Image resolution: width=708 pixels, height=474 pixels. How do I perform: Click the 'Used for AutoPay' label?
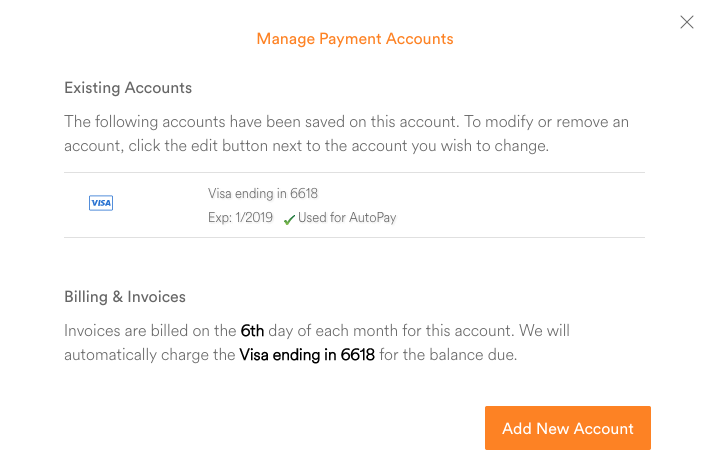tap(347, 218)
